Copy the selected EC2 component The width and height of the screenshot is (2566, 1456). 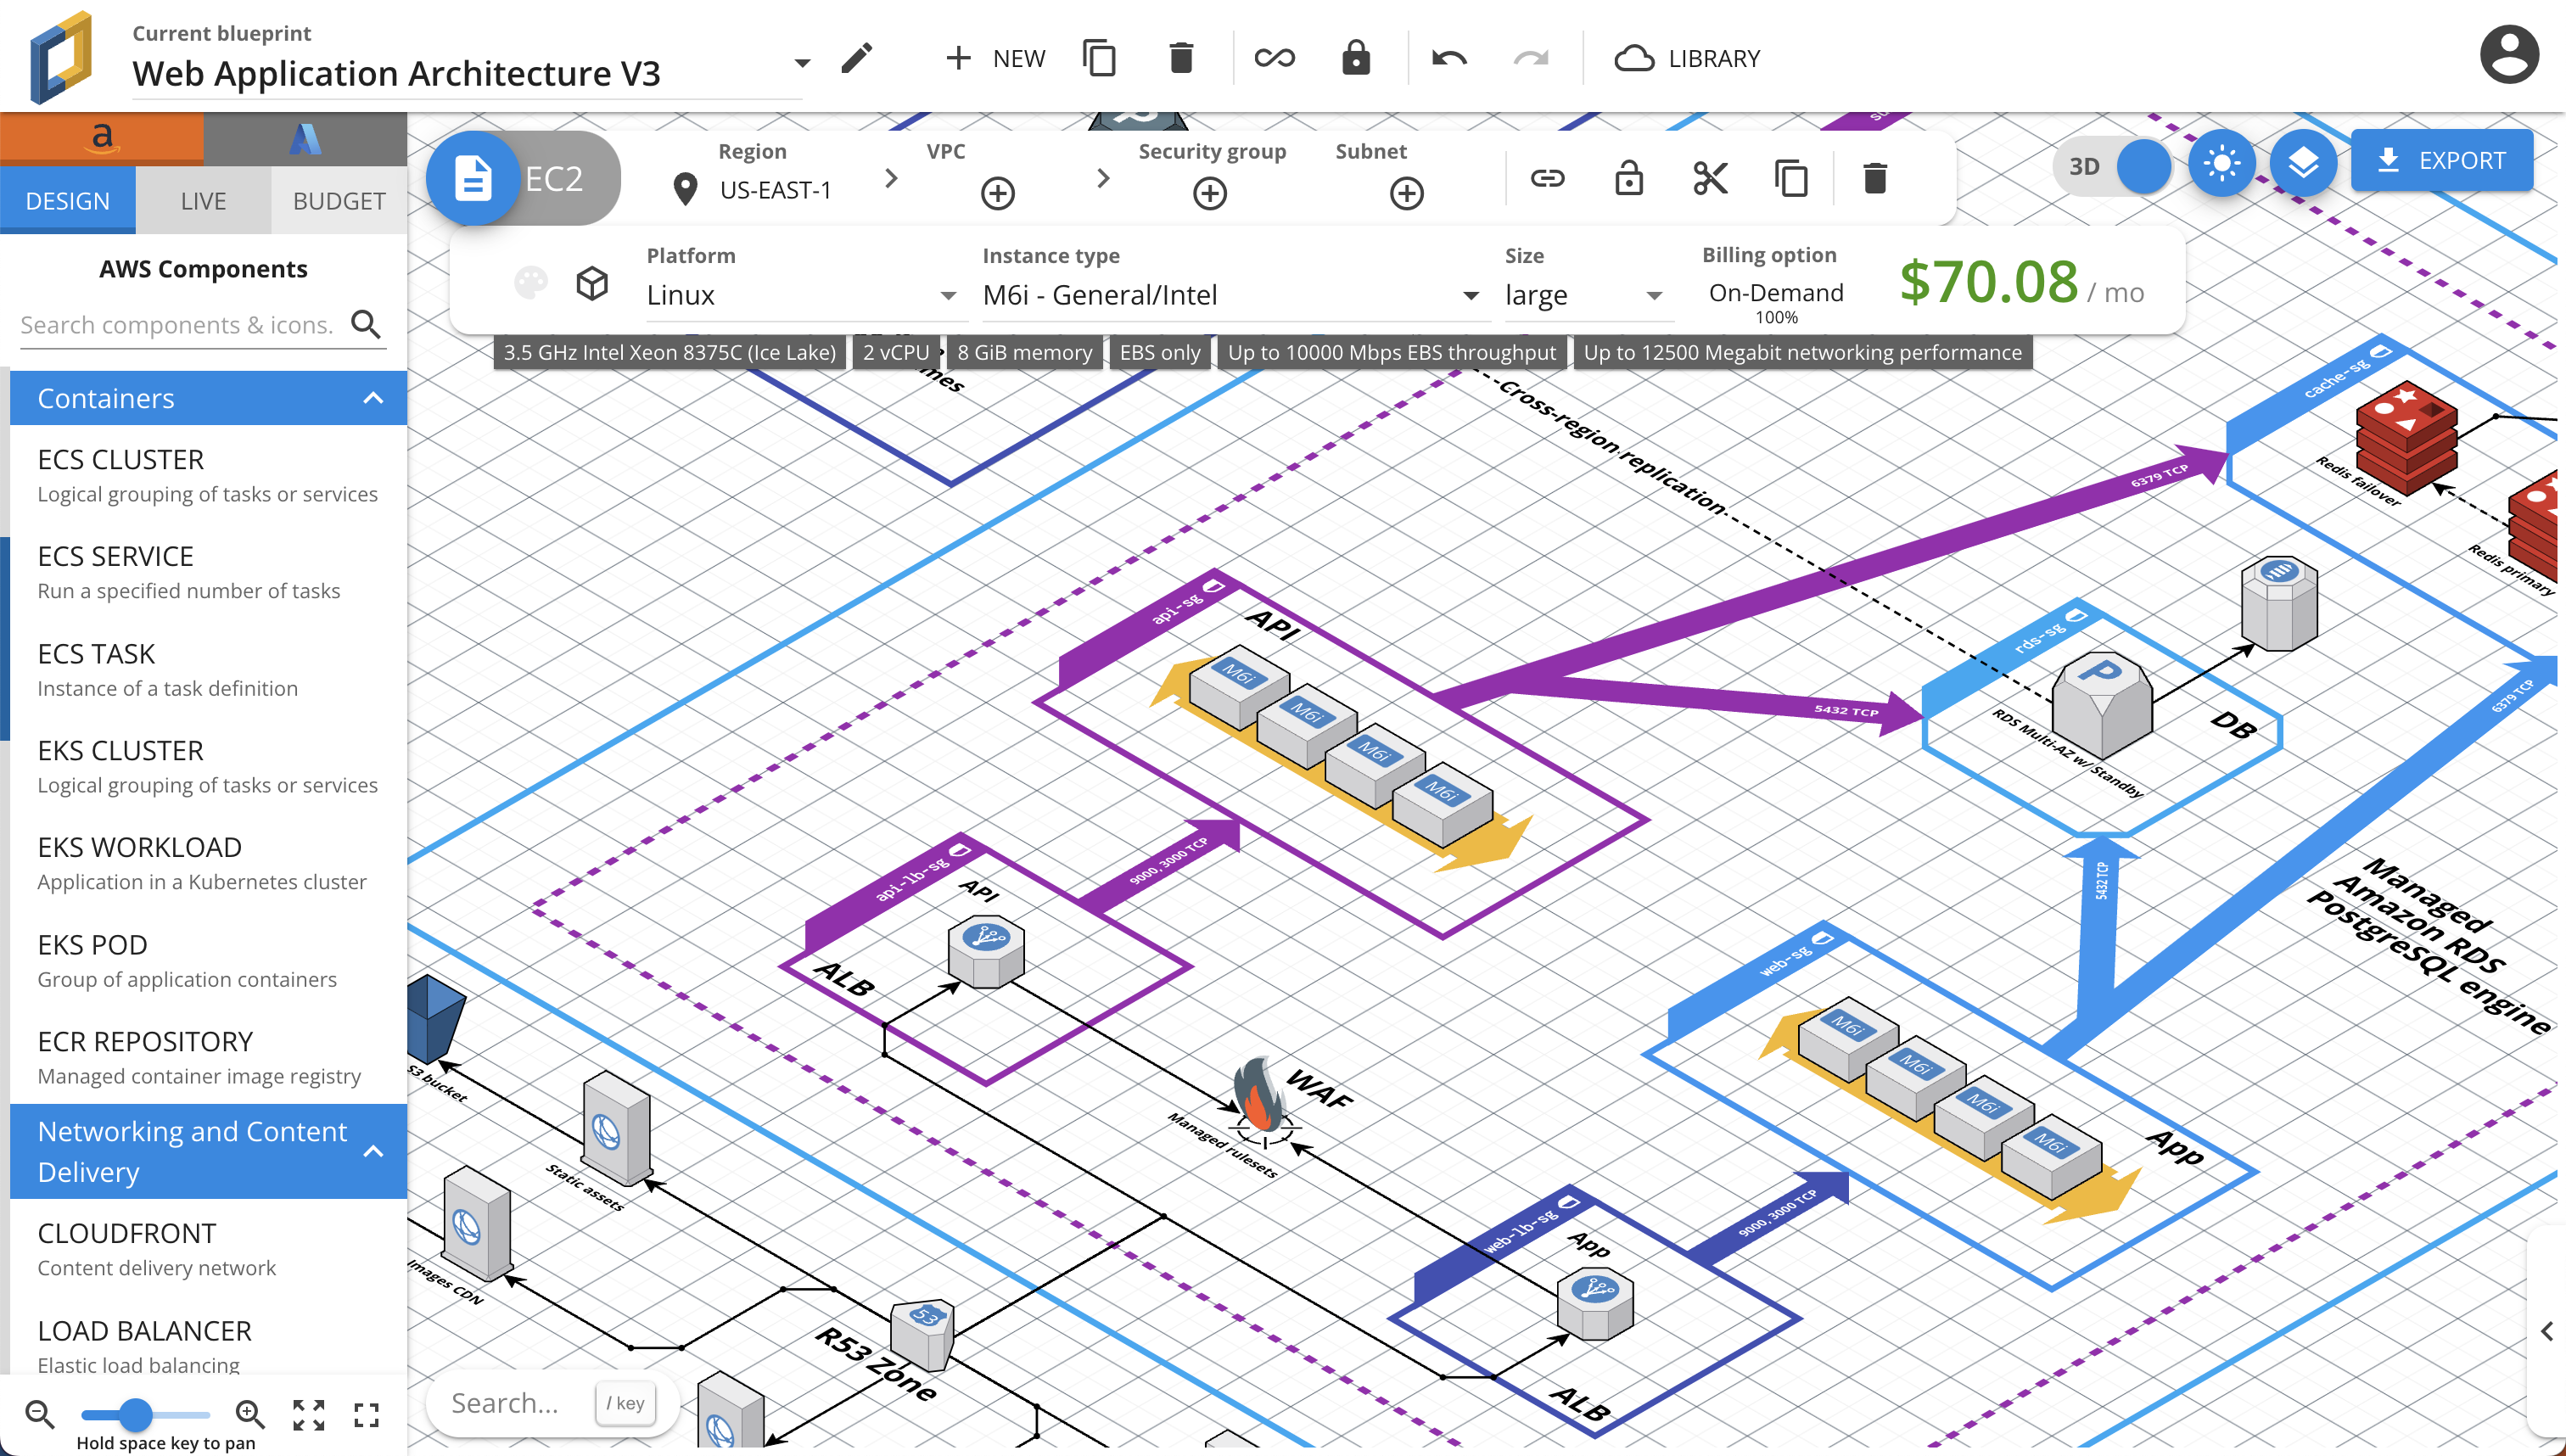[x=1791, y=178]
